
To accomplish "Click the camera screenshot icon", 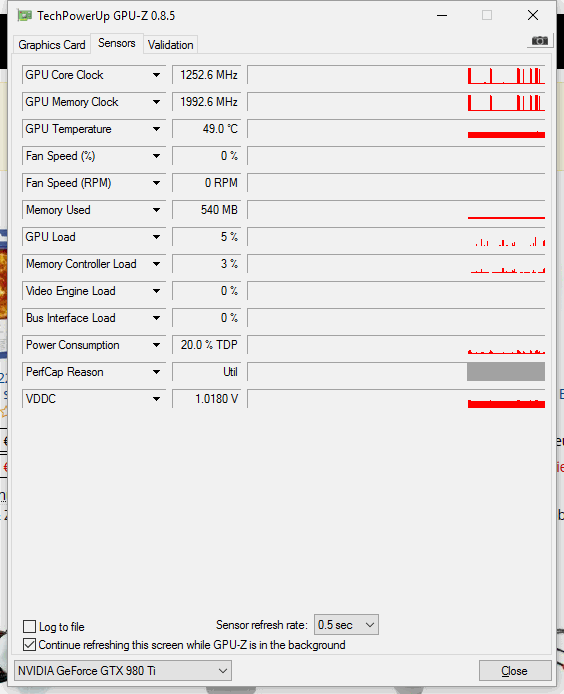I will tap(539, 41).
